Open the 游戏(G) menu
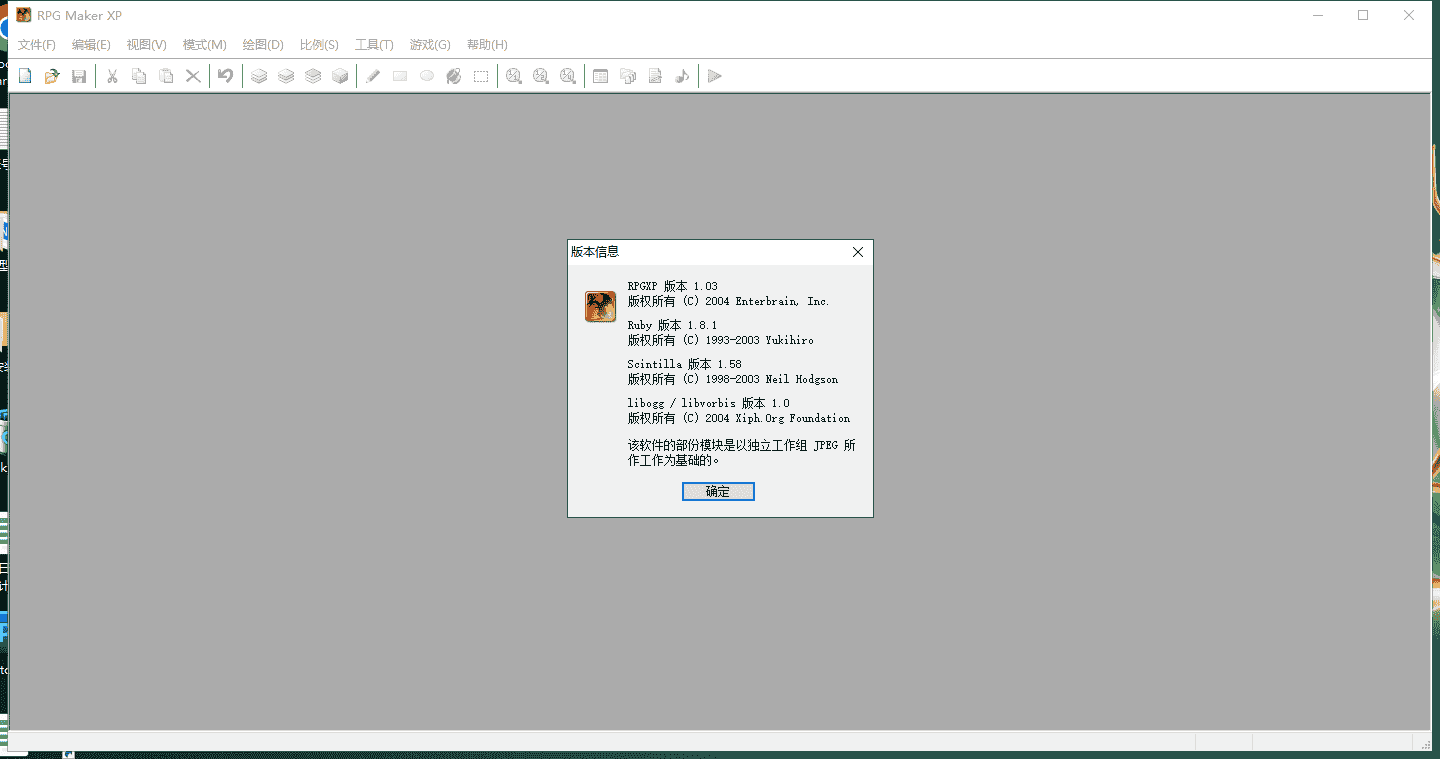This screenshot has height=759, width=1440. point(429,44)
